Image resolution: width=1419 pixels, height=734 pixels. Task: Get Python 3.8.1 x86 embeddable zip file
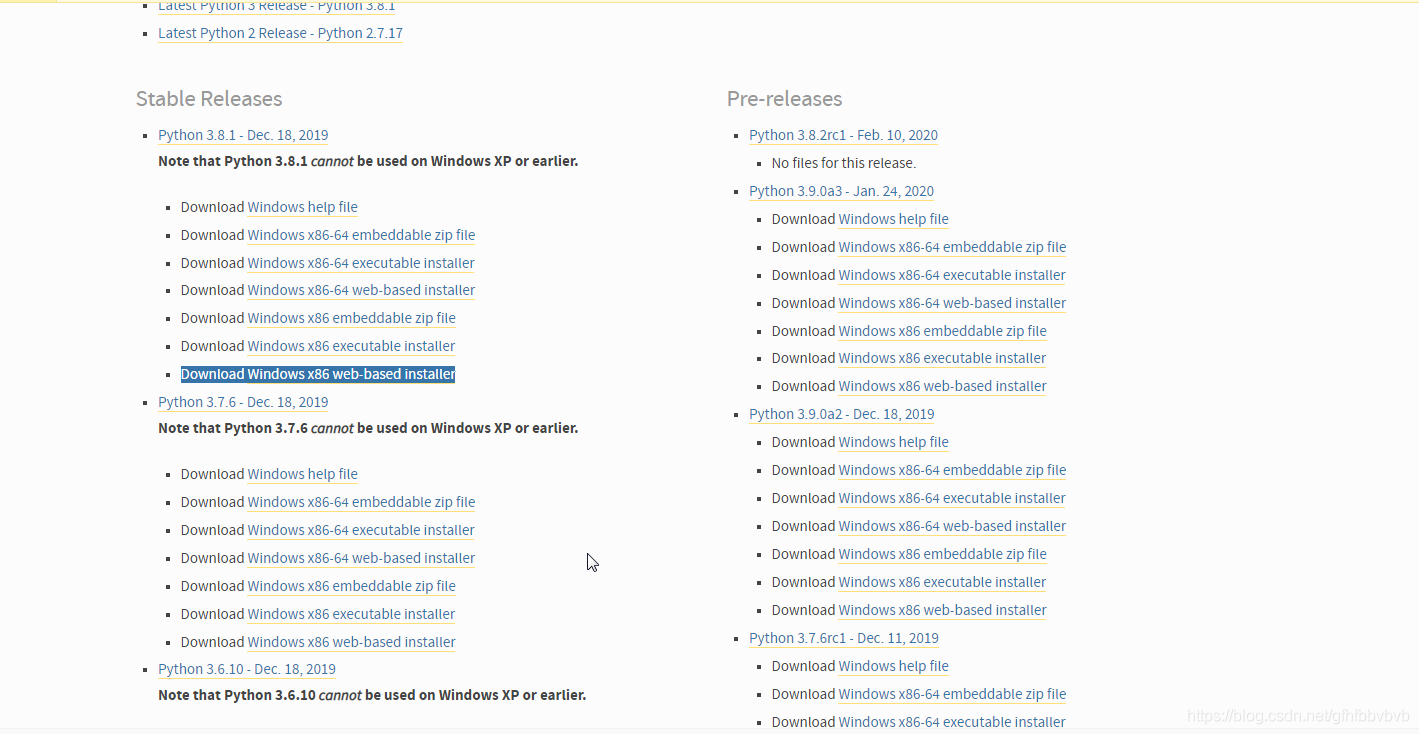click(351, 318)
